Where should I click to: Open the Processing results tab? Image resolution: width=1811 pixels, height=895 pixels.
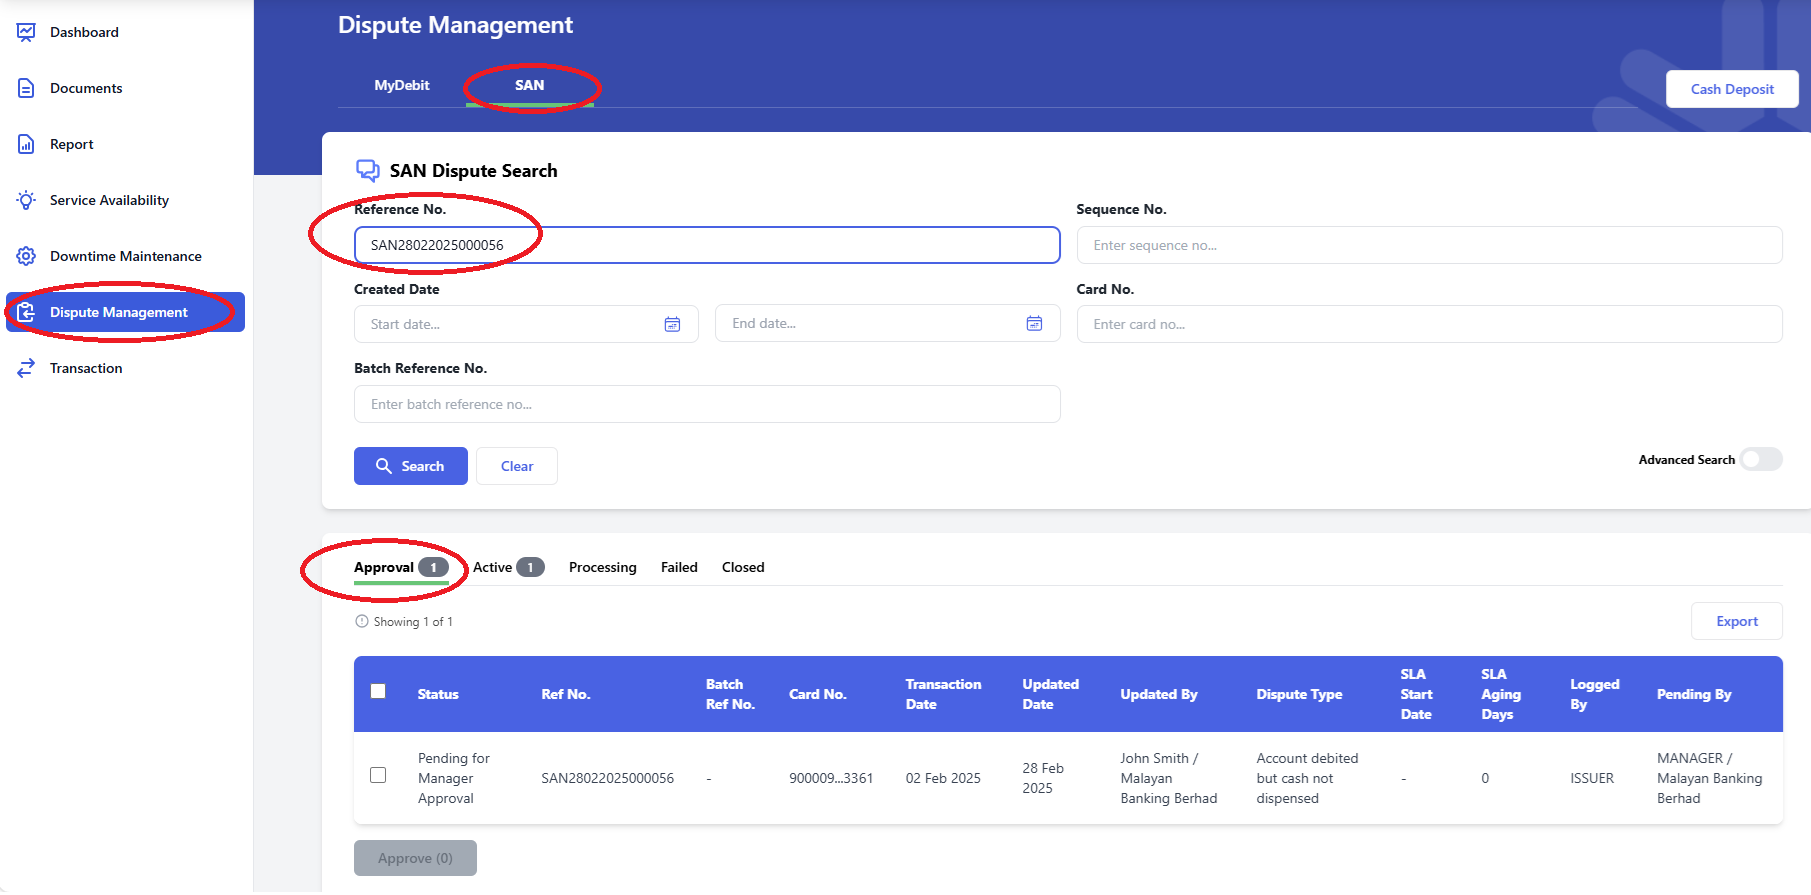(x=602, y=567)
